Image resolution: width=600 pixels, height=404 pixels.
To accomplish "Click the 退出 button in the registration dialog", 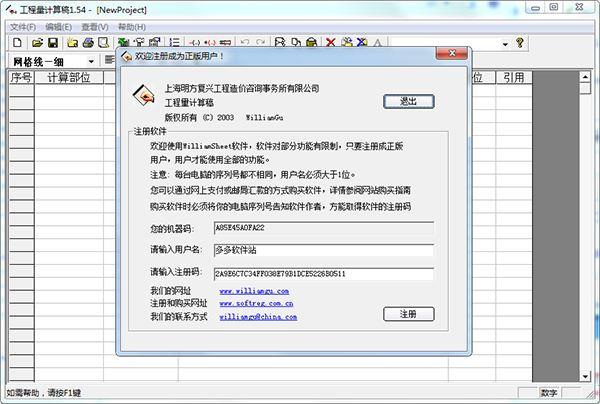I will (409, 101).
